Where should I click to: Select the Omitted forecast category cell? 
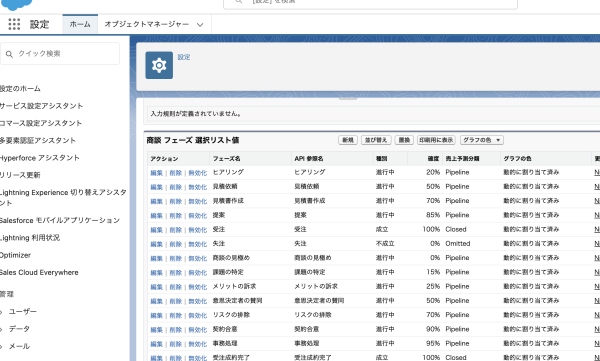click(x=458, y=243)
